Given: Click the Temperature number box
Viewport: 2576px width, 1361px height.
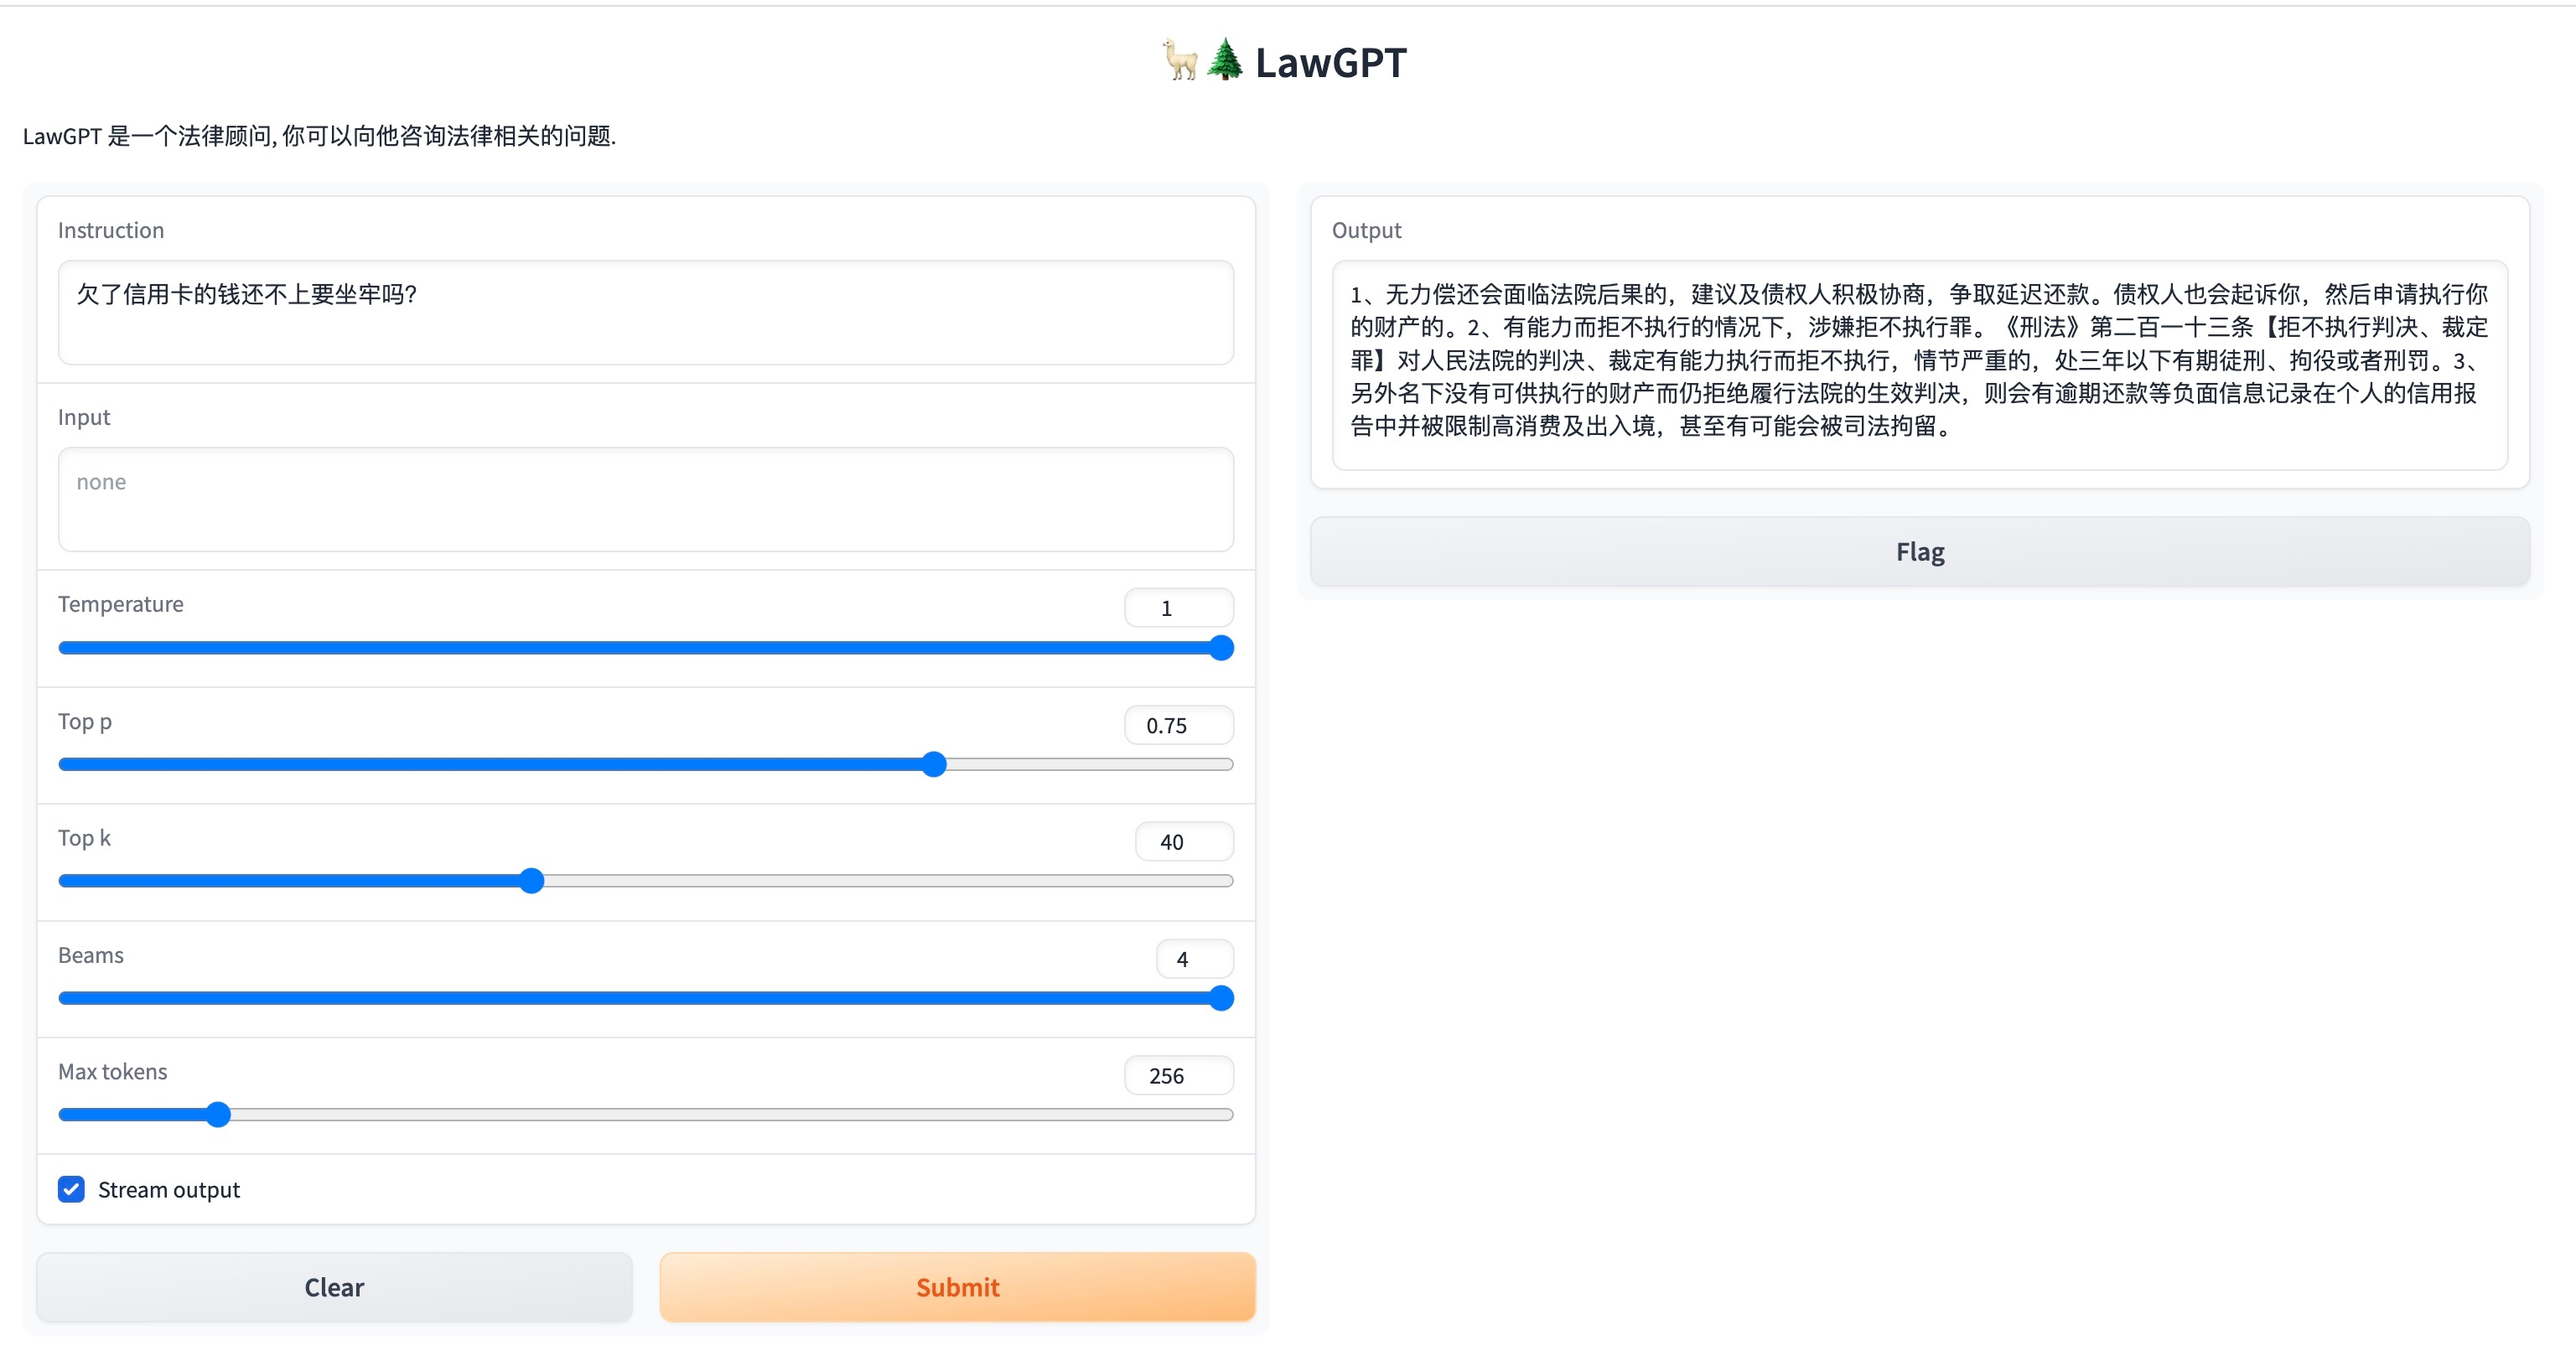Looking at the screenshot, I should [x=1178, y=608].
